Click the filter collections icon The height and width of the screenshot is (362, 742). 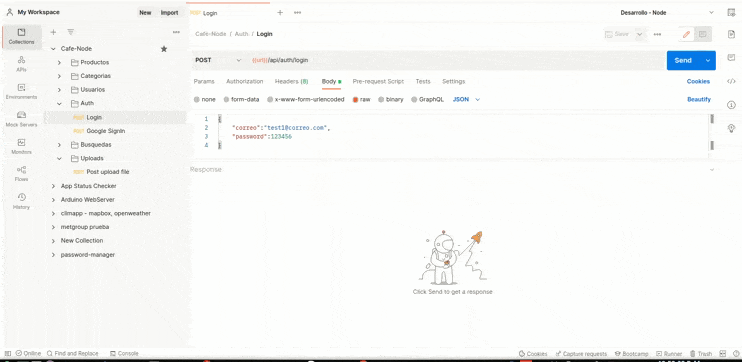pyautogui.click(x=71, y=32)
